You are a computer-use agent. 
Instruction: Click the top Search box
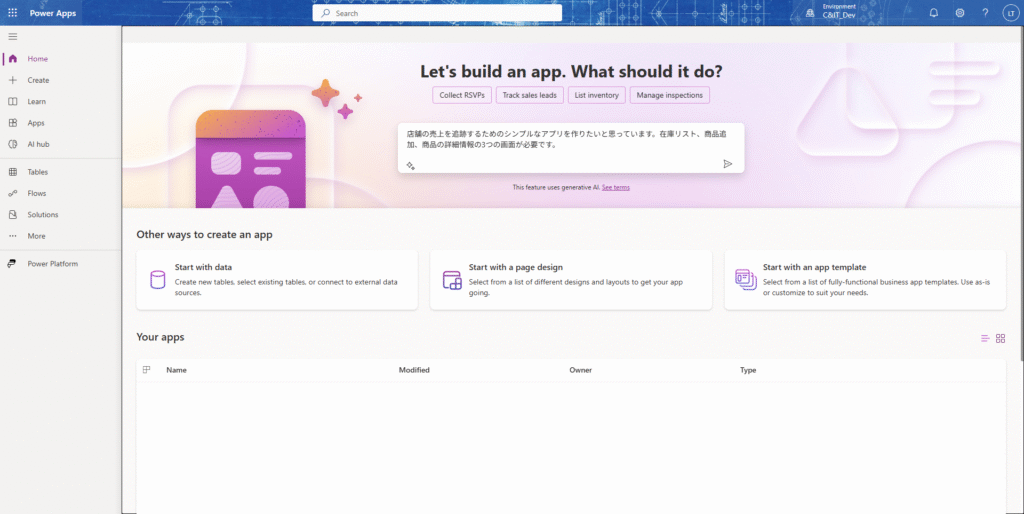(437, 13)
